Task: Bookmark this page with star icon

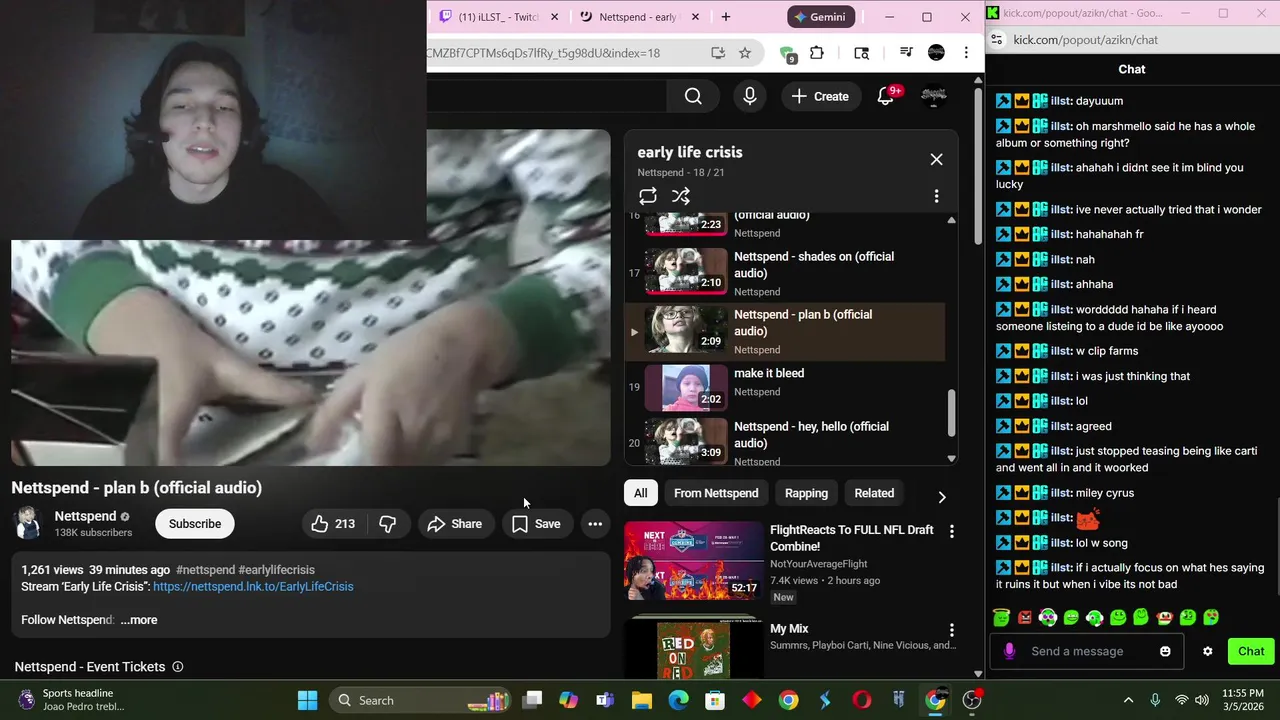Action: [x=745, y=53]
